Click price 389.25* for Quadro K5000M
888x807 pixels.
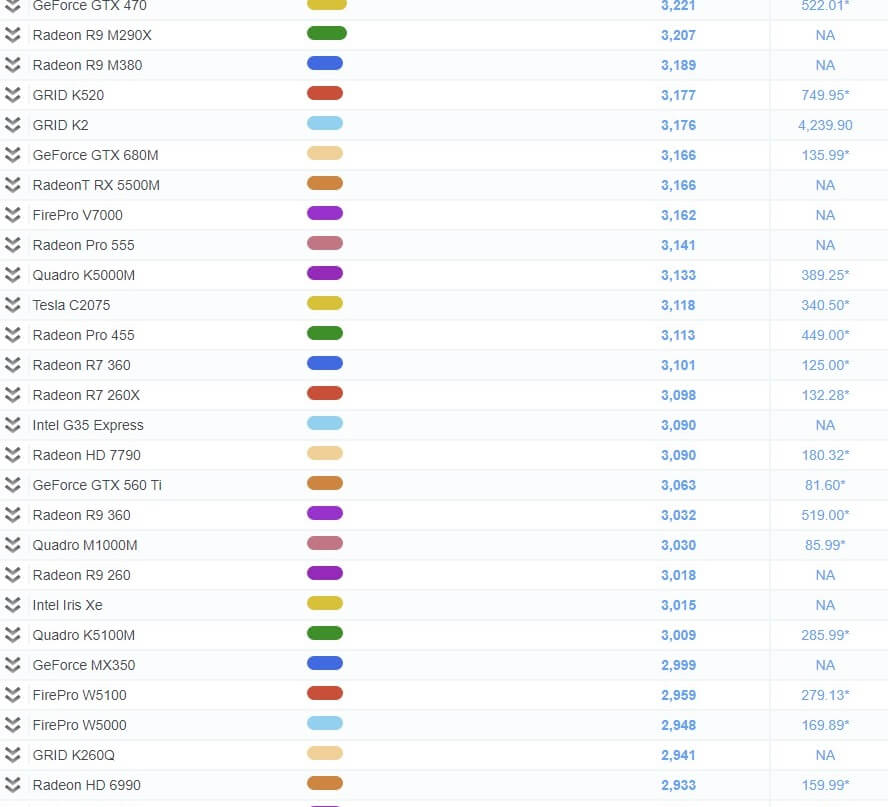(825, 275)
